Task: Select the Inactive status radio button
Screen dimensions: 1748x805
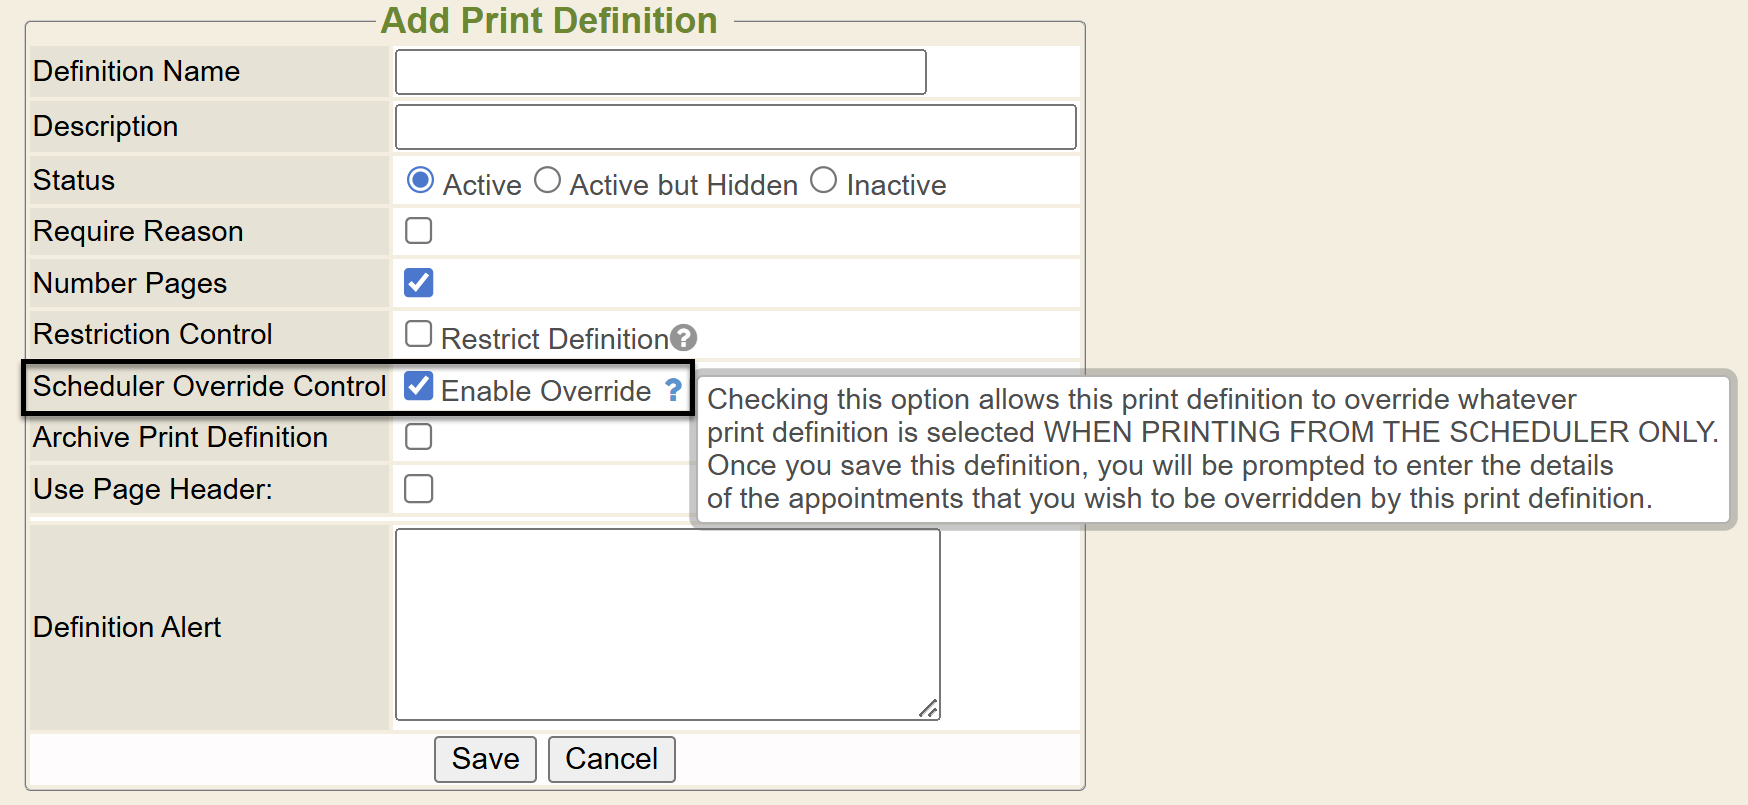Action: point(823,180)
